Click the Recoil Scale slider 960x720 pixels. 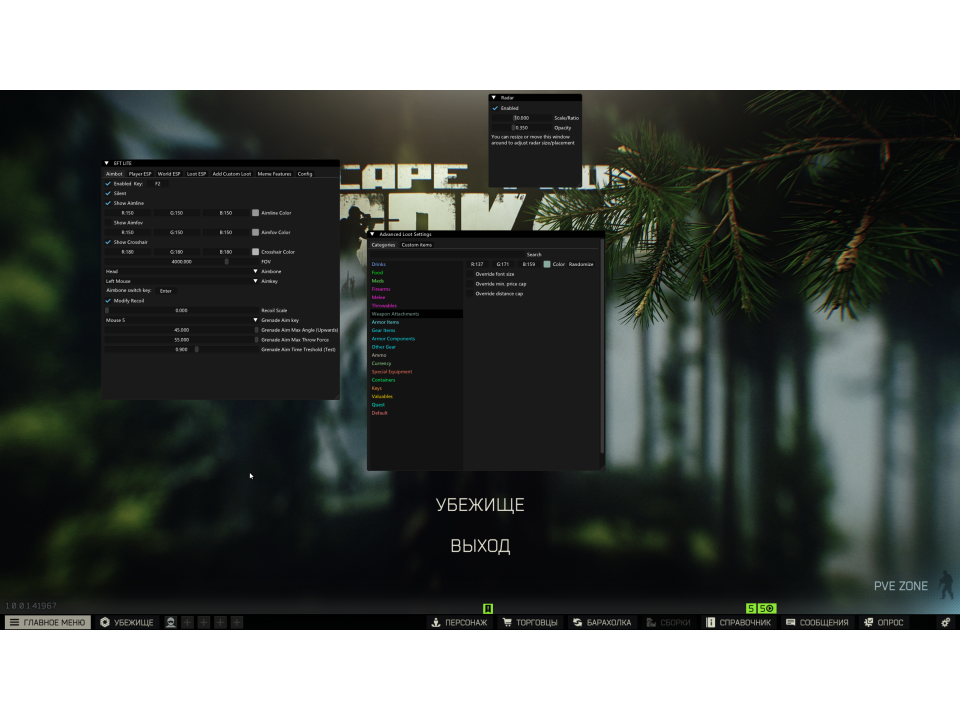[x=182, y=310]
